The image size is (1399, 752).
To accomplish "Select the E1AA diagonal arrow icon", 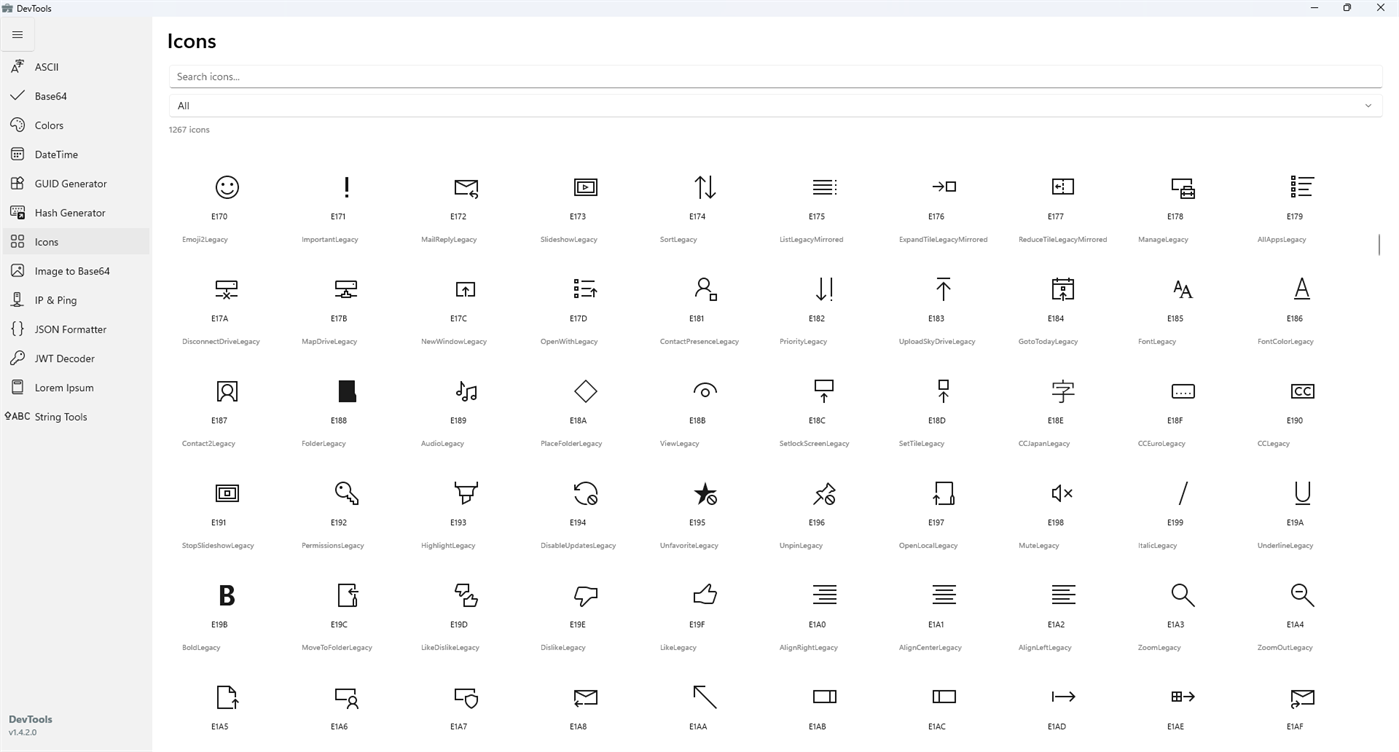I will [705, 697].
